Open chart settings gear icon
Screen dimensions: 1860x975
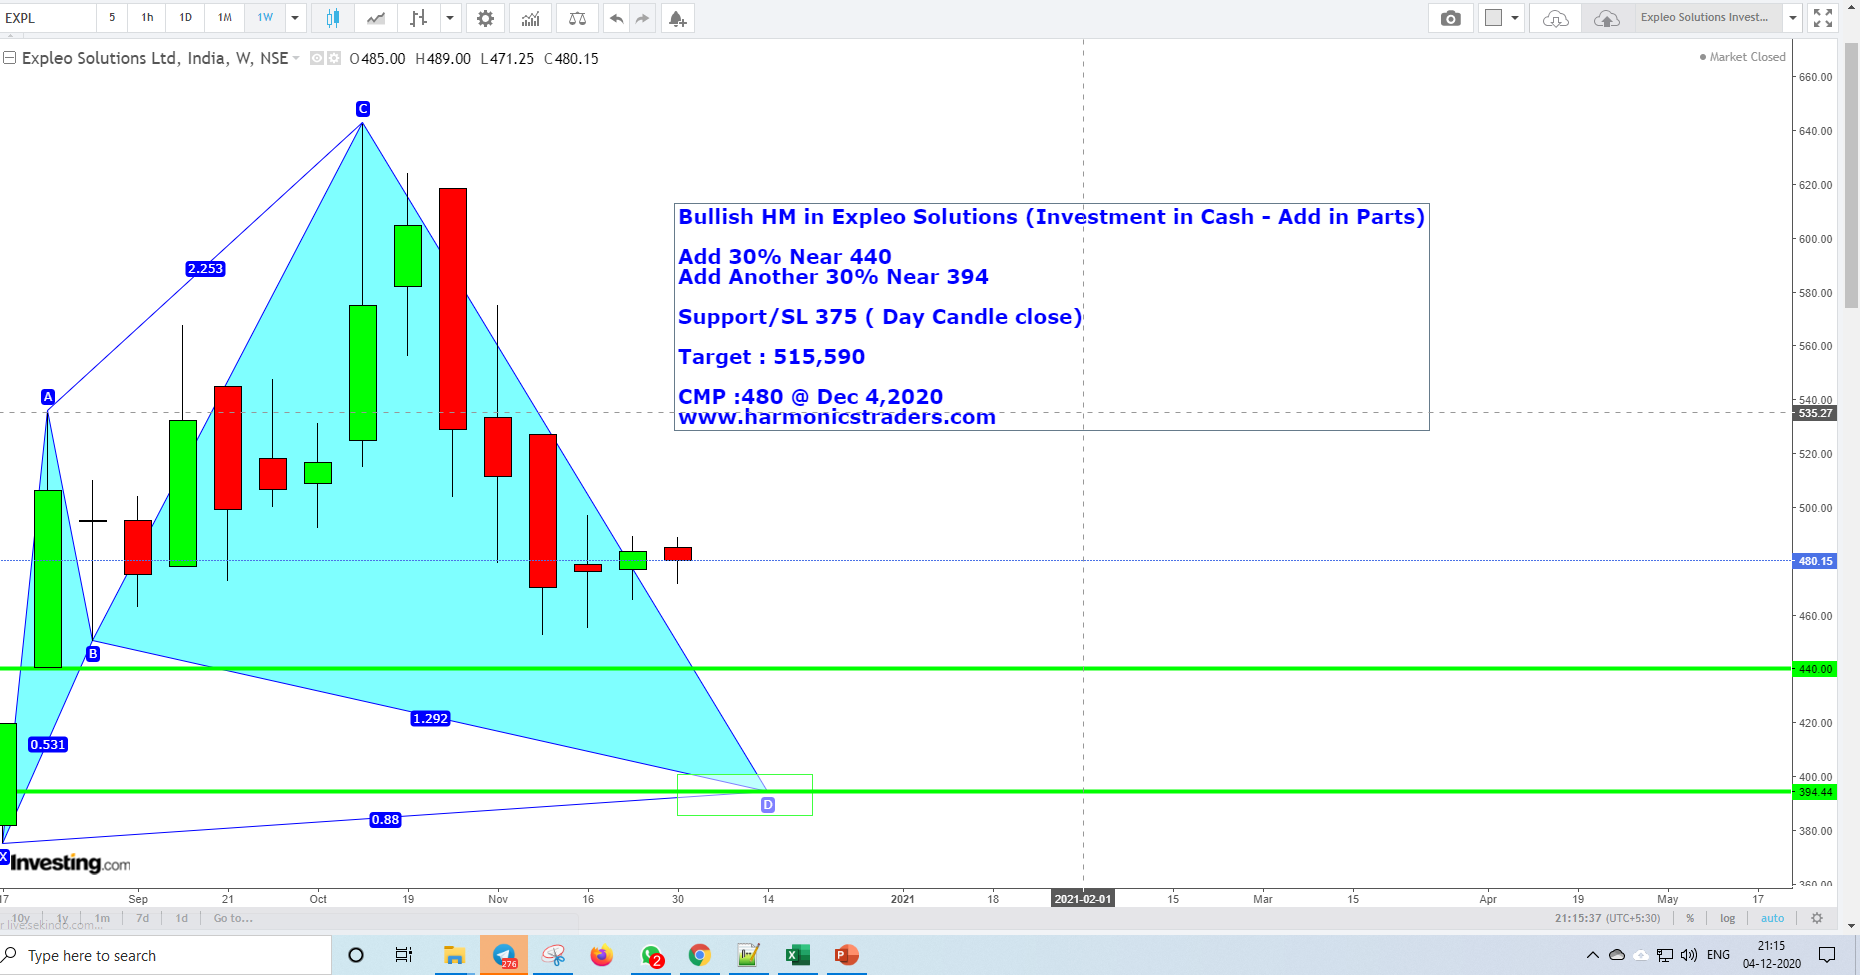(485, 17)
